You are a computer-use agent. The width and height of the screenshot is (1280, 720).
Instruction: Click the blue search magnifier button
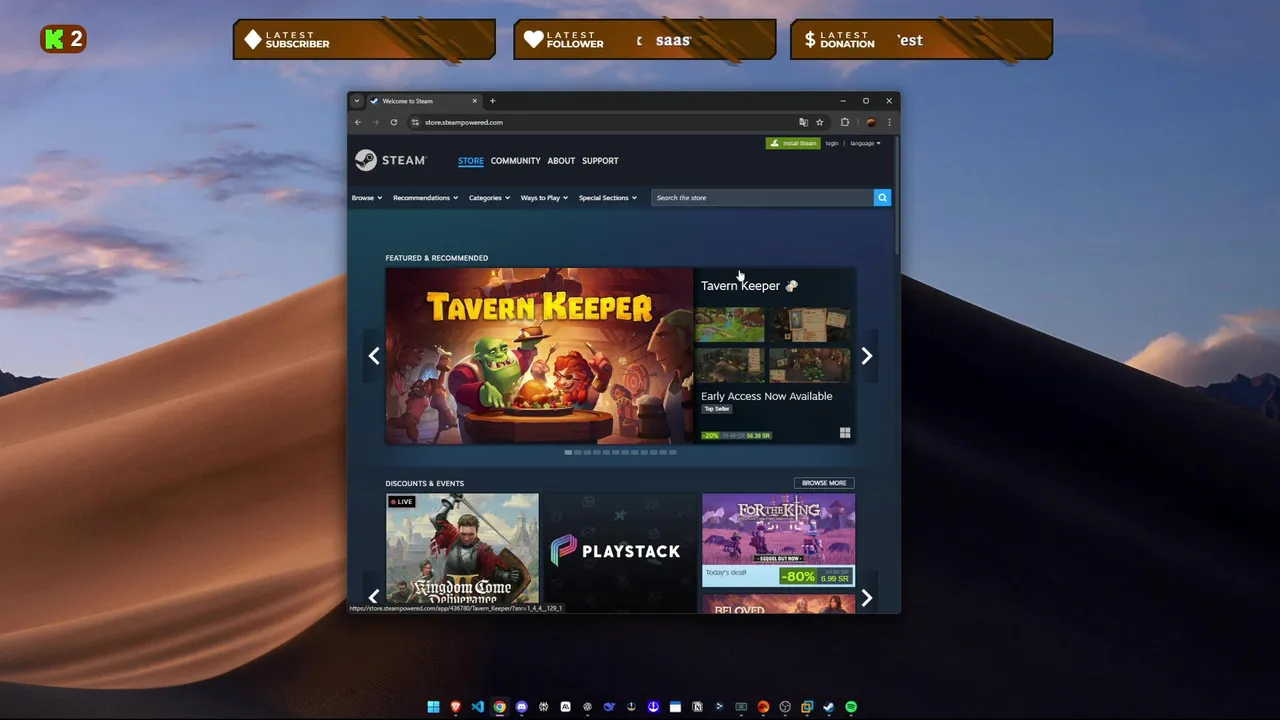point(882,198)
